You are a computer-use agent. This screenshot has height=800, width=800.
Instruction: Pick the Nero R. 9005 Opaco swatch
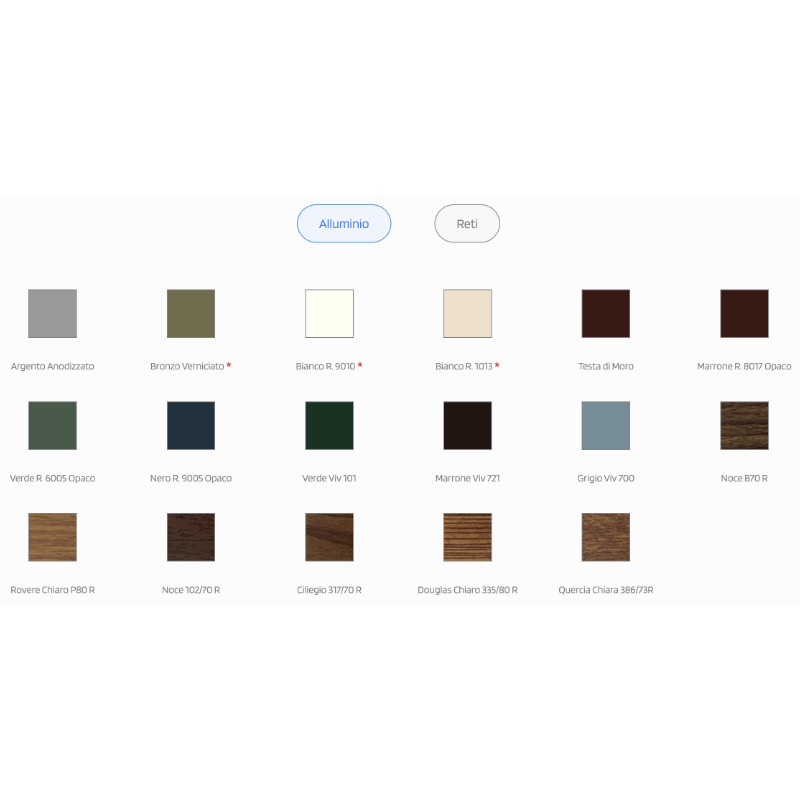pos(191,426)
